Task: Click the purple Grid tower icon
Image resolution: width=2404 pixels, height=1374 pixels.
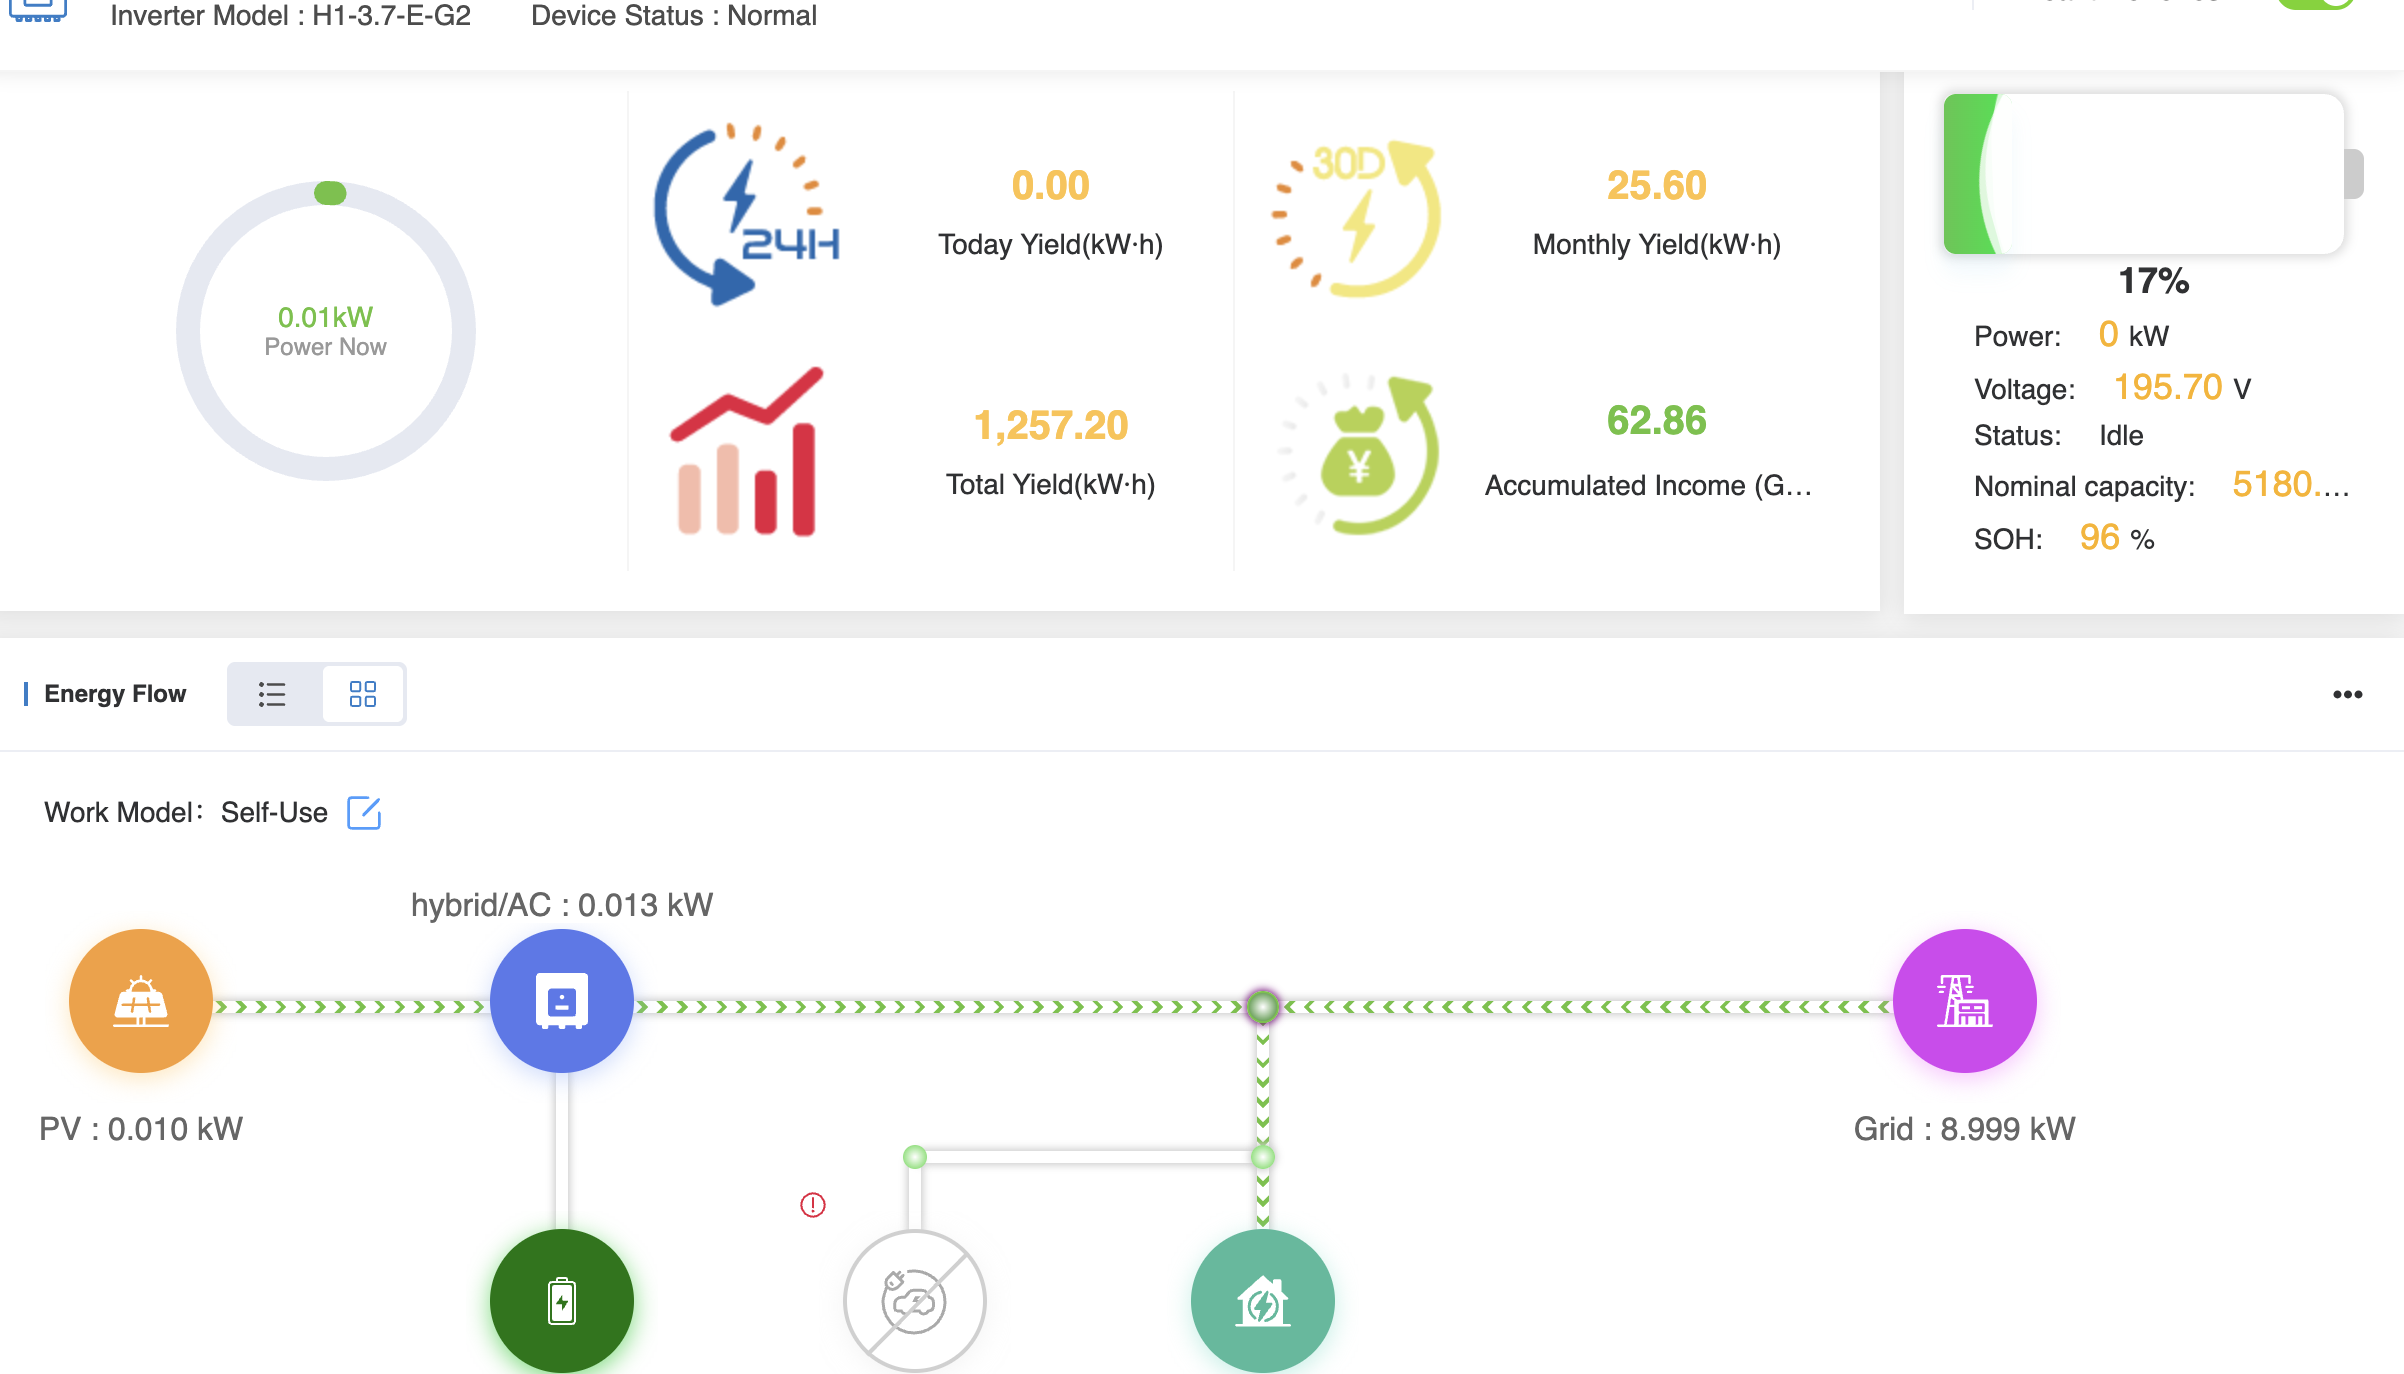Action: click(x=1964, y=1001)
